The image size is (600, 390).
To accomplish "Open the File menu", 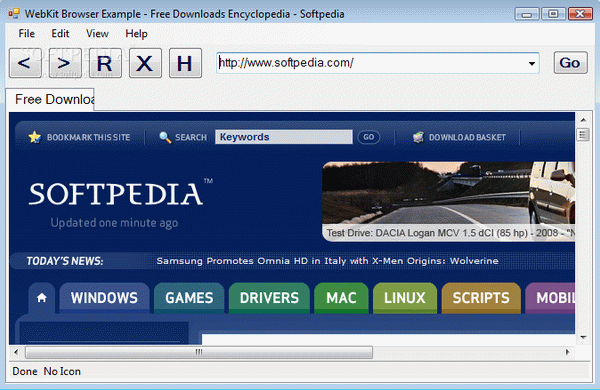I will point(27,34).
